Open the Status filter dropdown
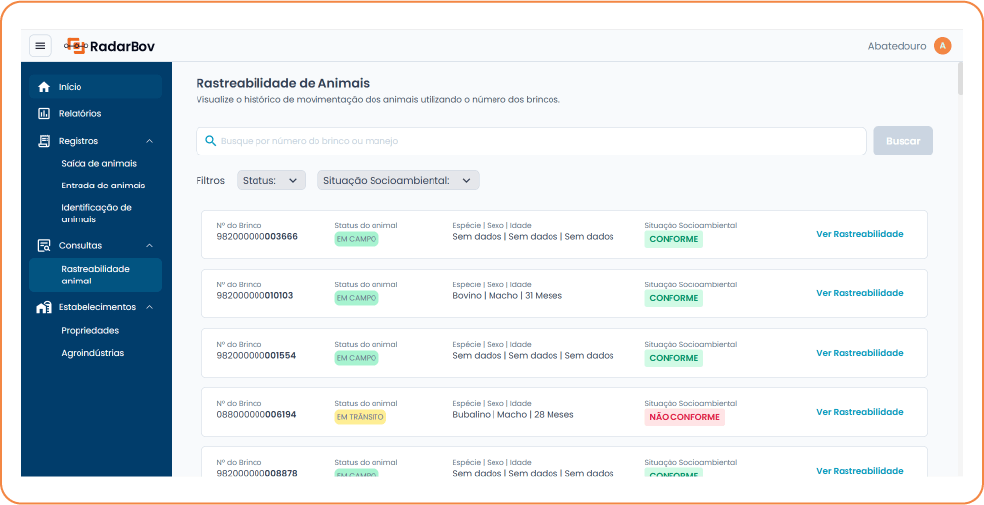The height and width of the screenshot is (505, 984). click(x=271, y=180)
